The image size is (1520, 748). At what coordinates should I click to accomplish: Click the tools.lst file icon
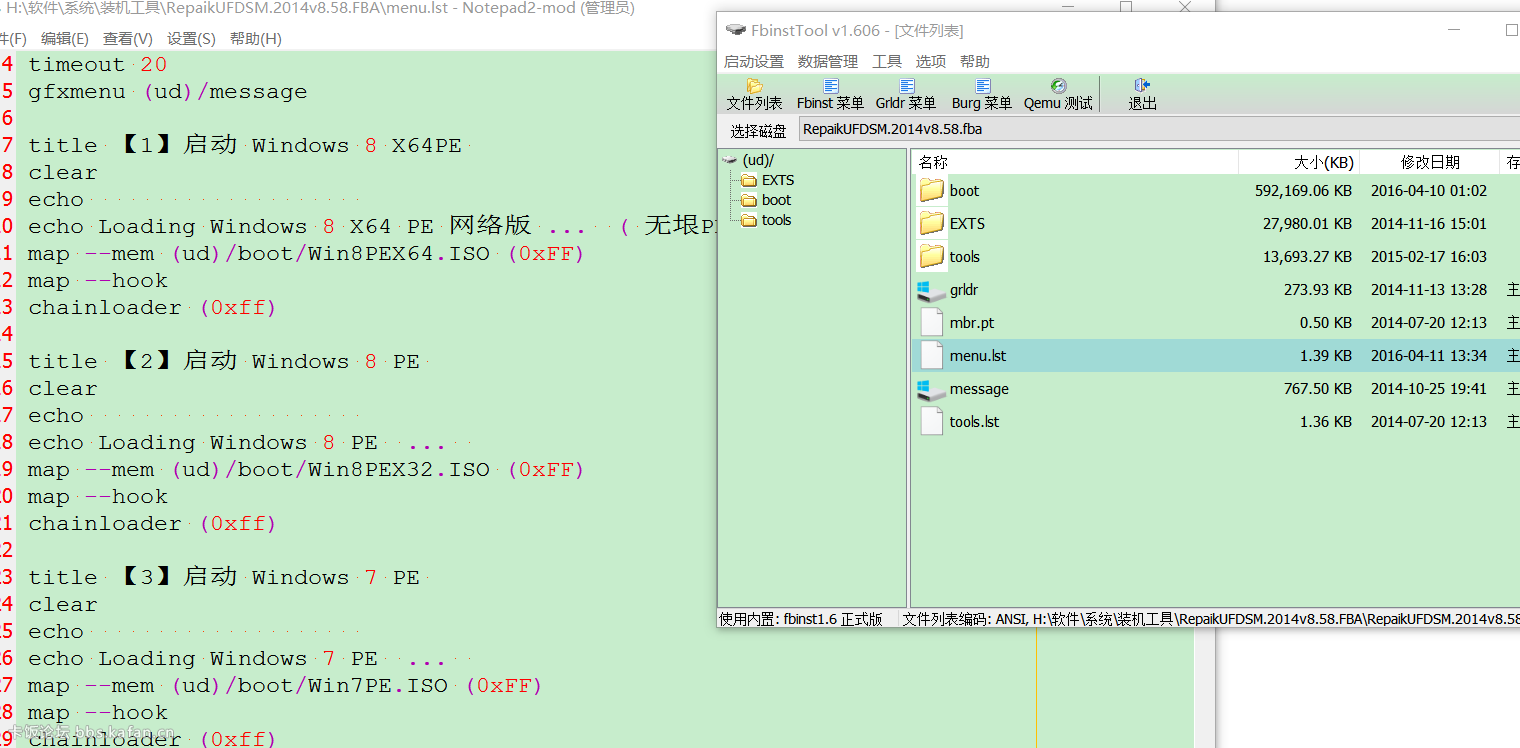tap(932, 421)
